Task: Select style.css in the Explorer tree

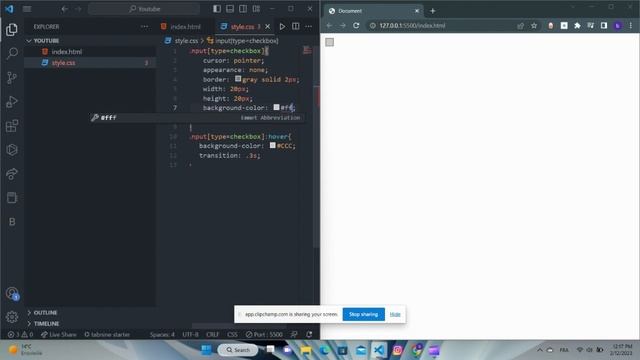Action: point(64,63)
